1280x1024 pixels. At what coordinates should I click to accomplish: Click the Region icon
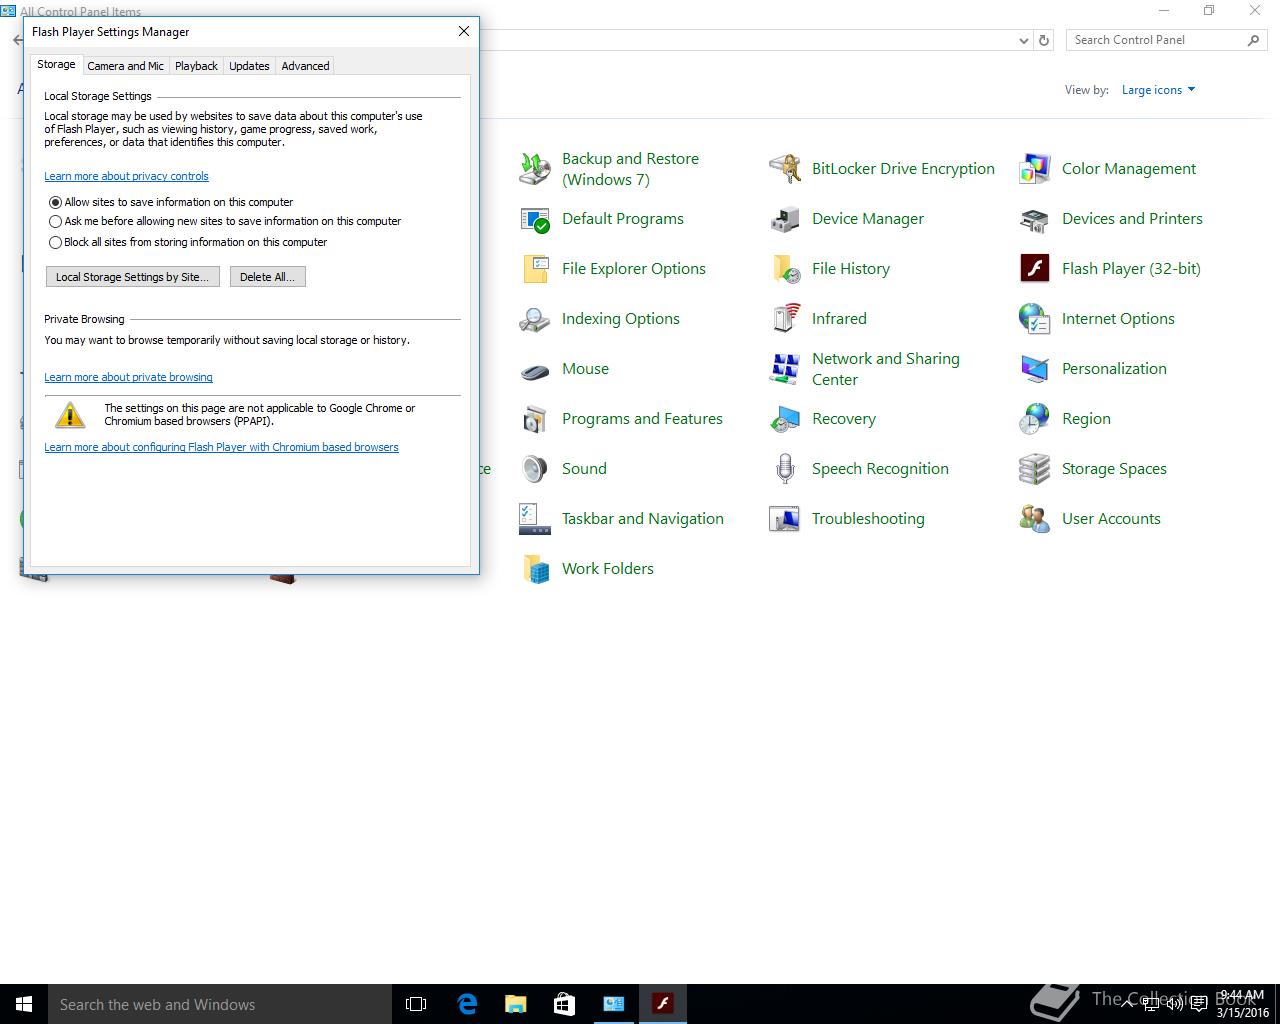pyautogui.click(x=1035, y=419)
